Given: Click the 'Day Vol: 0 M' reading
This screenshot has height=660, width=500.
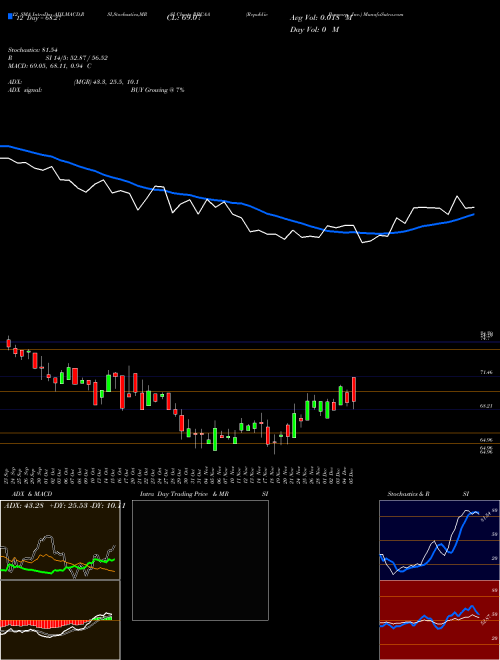Looking at the screenshot, I should pos(314,29).
